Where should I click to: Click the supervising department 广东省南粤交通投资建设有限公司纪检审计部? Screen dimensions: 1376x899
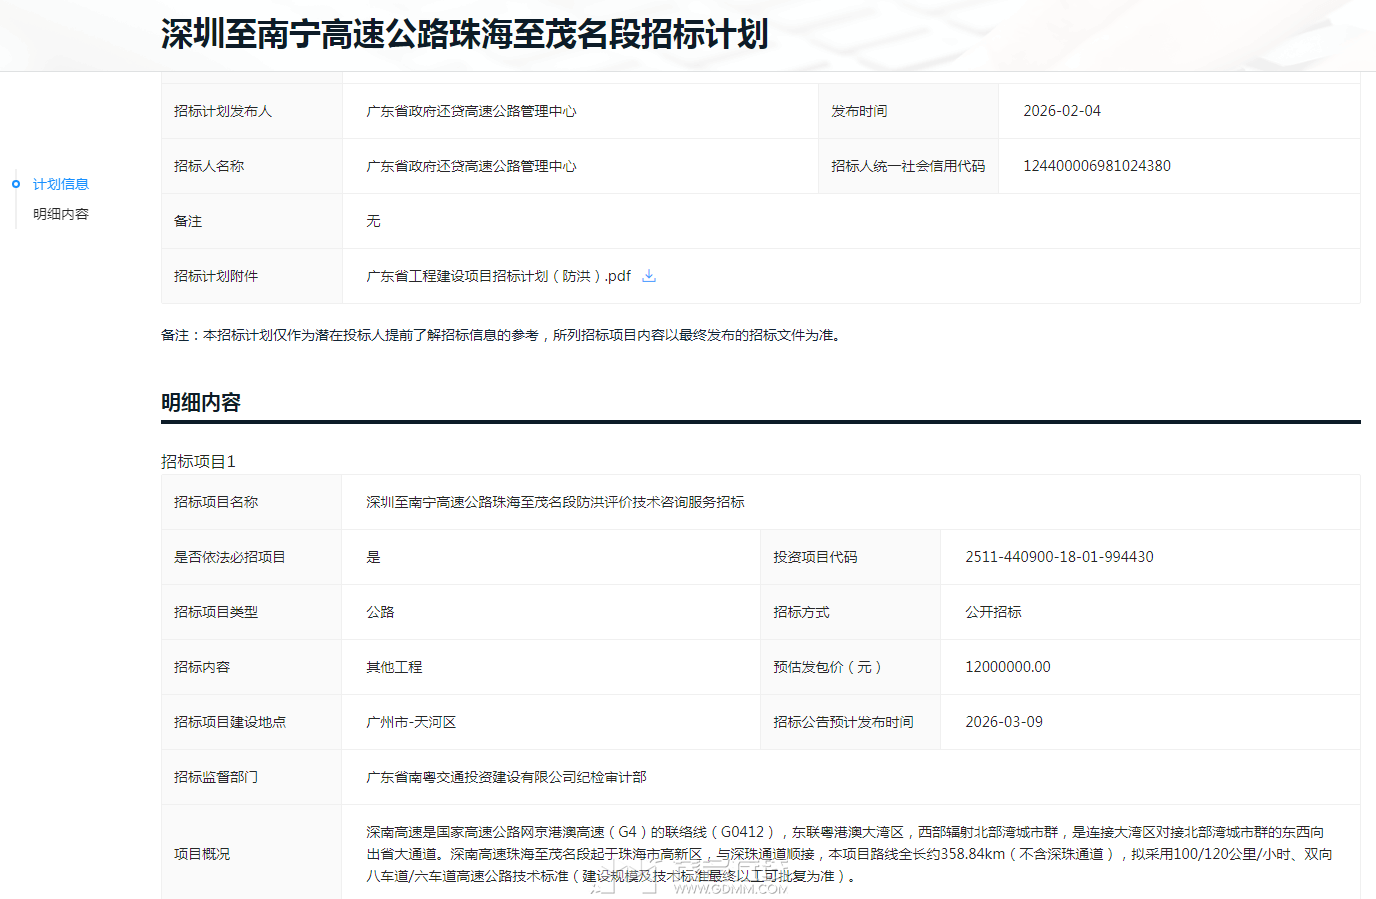506,777
